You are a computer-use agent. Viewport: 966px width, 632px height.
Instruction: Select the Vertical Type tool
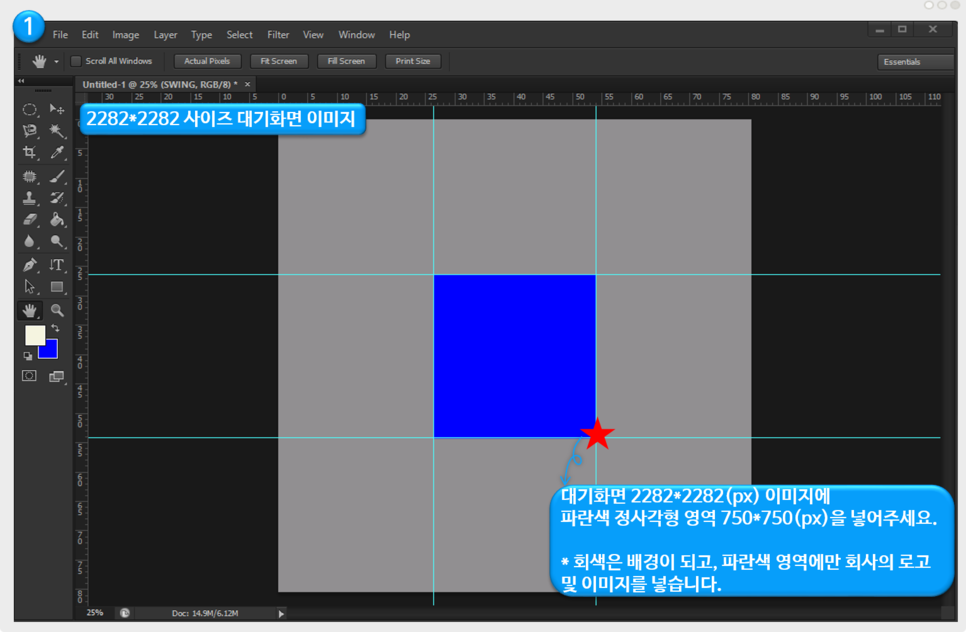pyautogui.click(x=57, y=265)
